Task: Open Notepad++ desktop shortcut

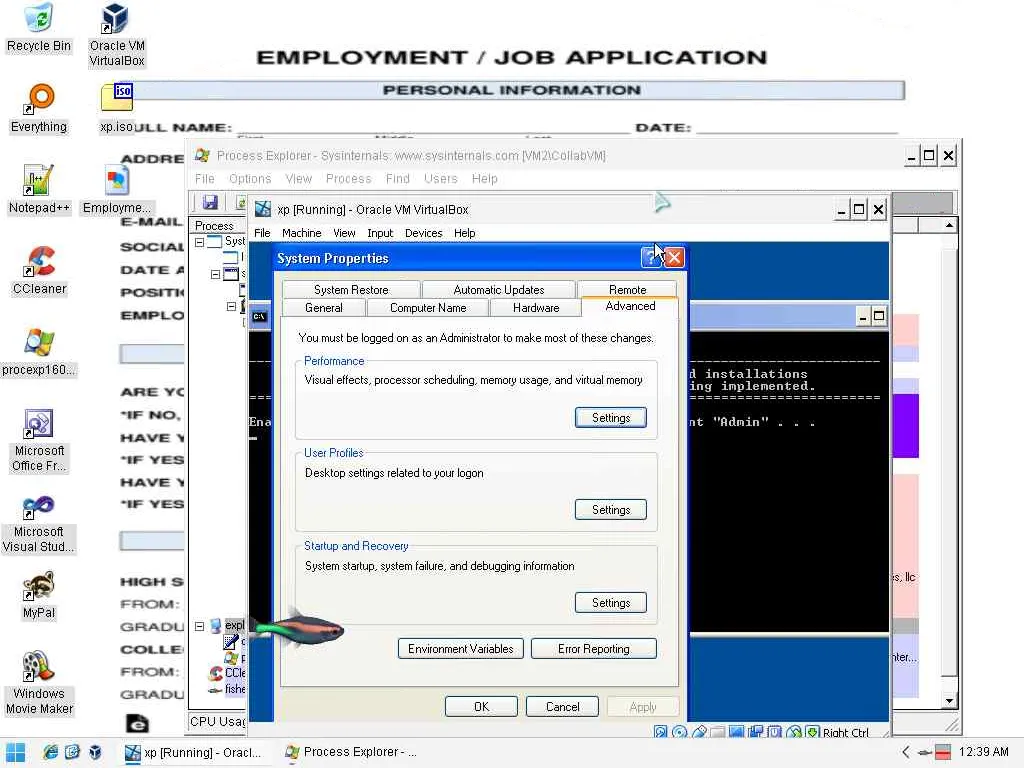Action: click(39, 189)
